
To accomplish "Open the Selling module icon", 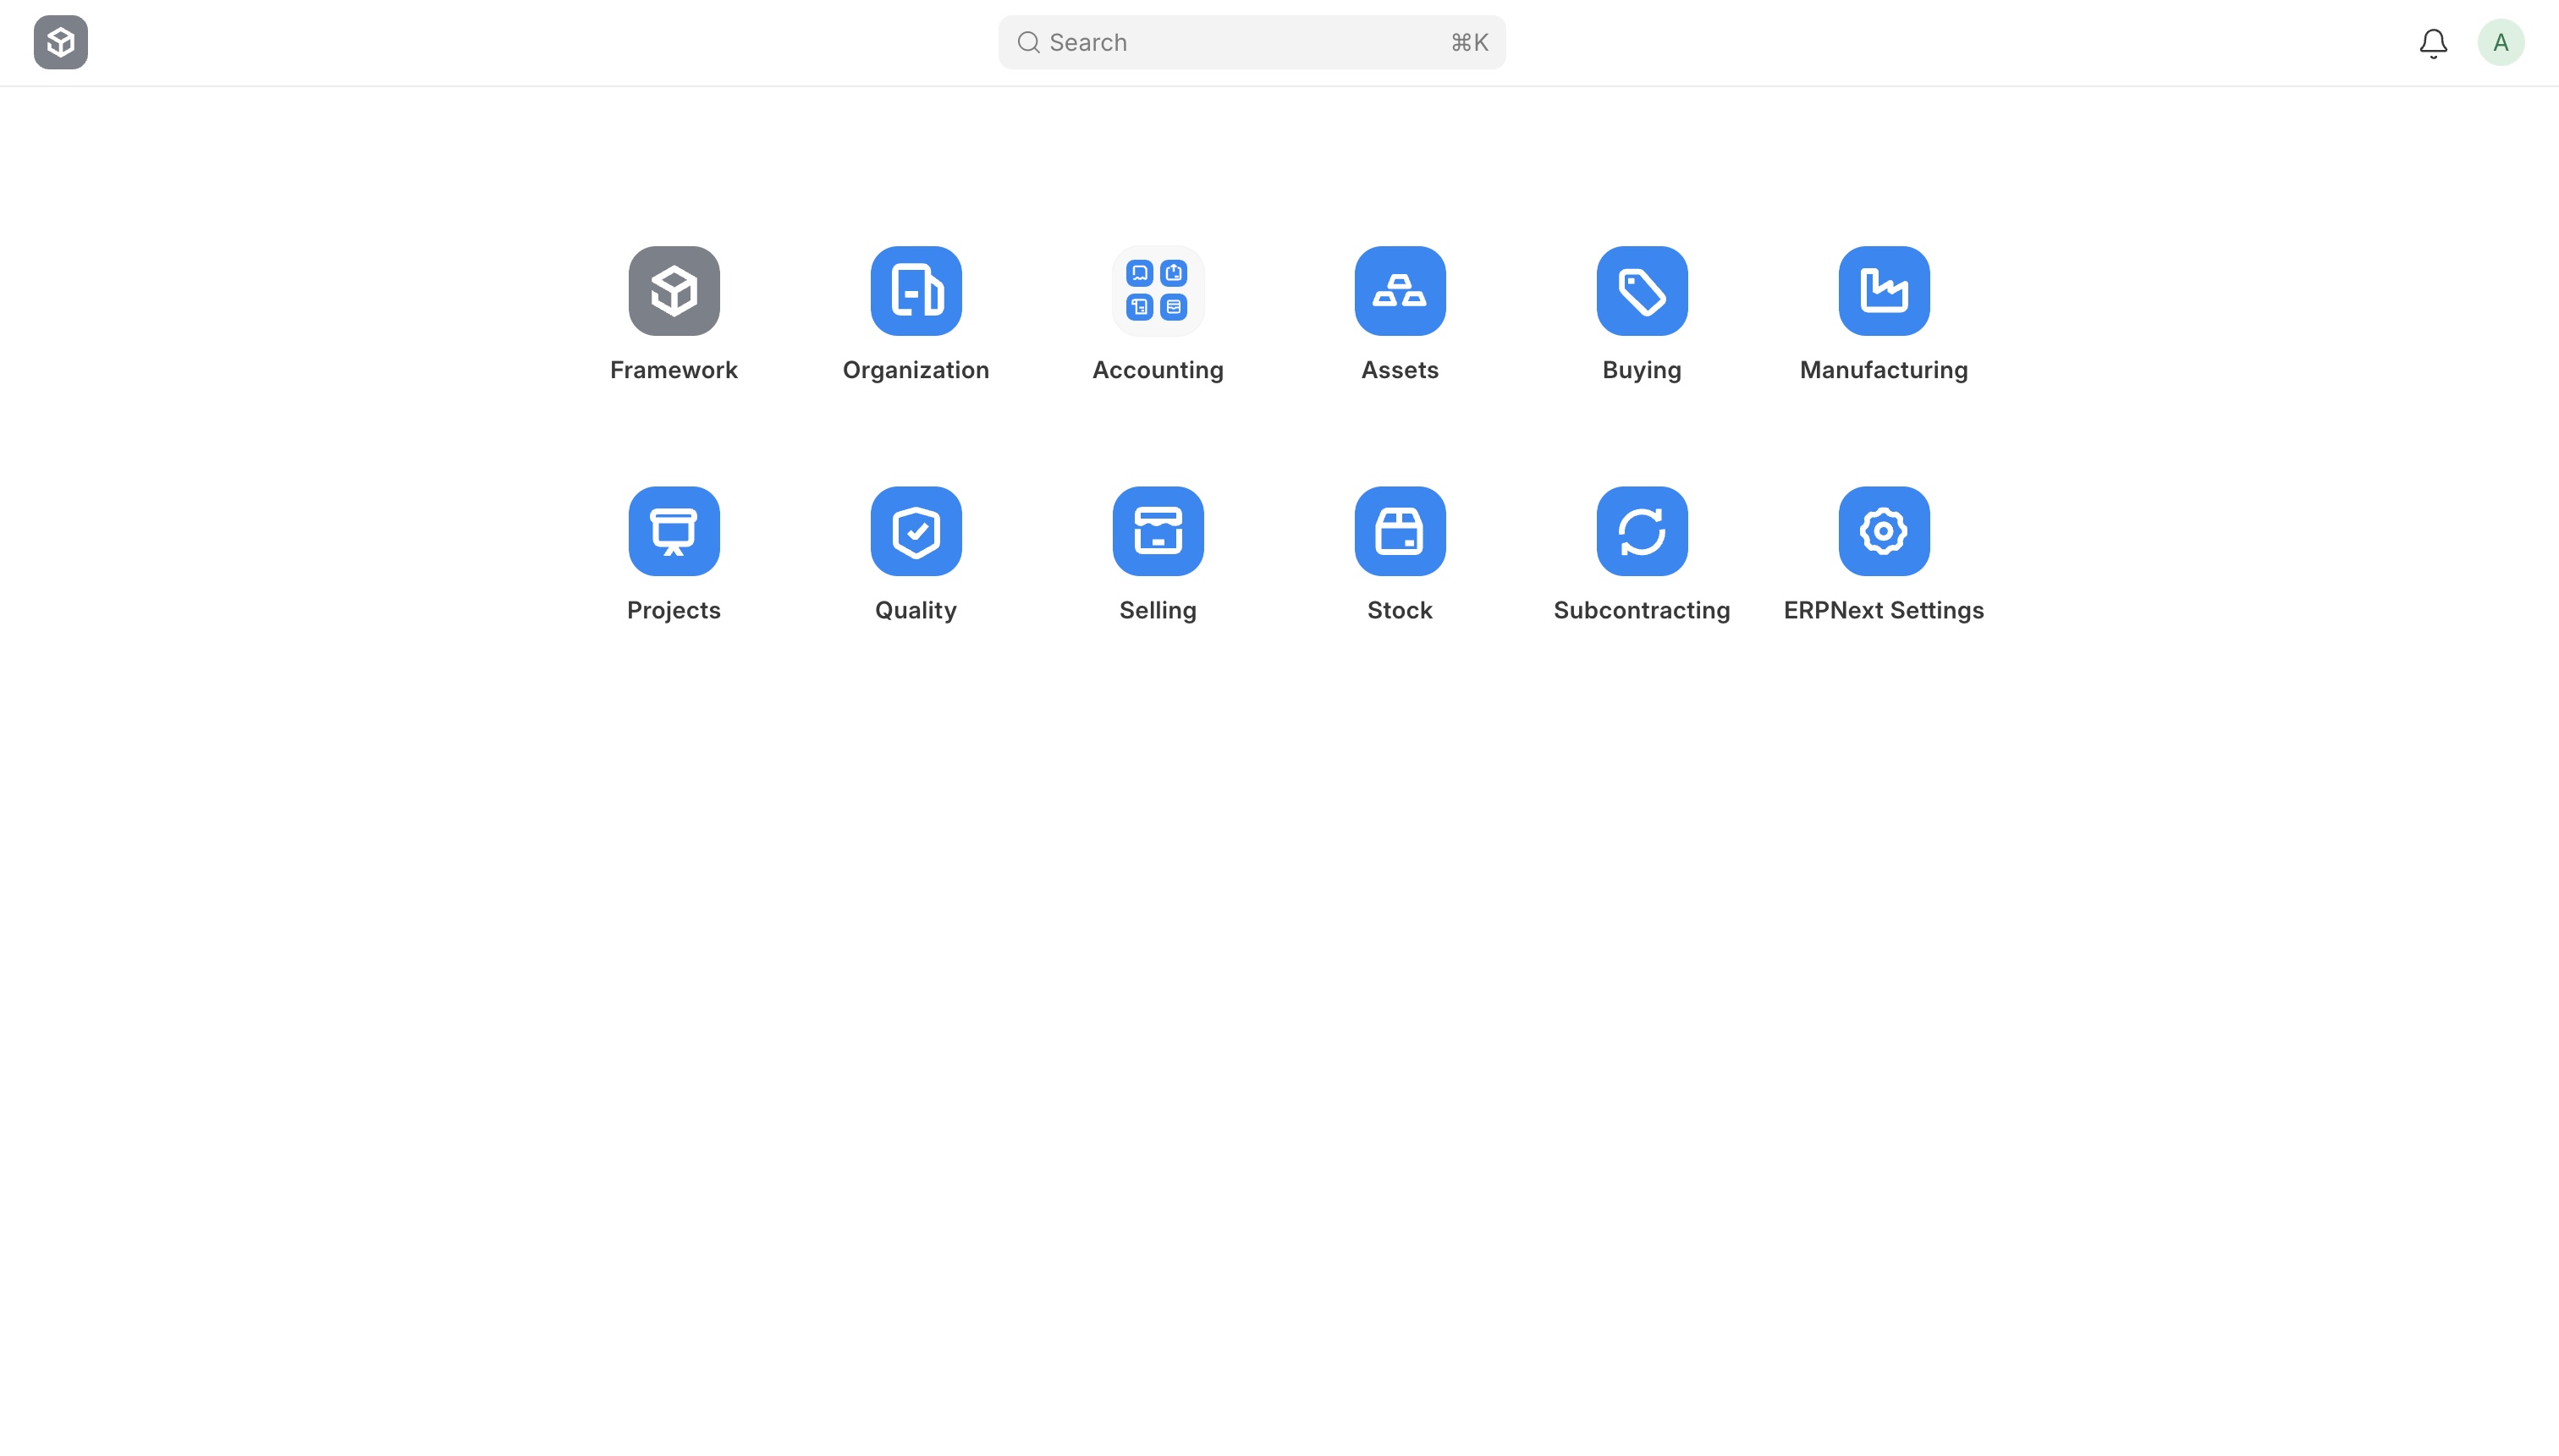I will coord(1158,531).
